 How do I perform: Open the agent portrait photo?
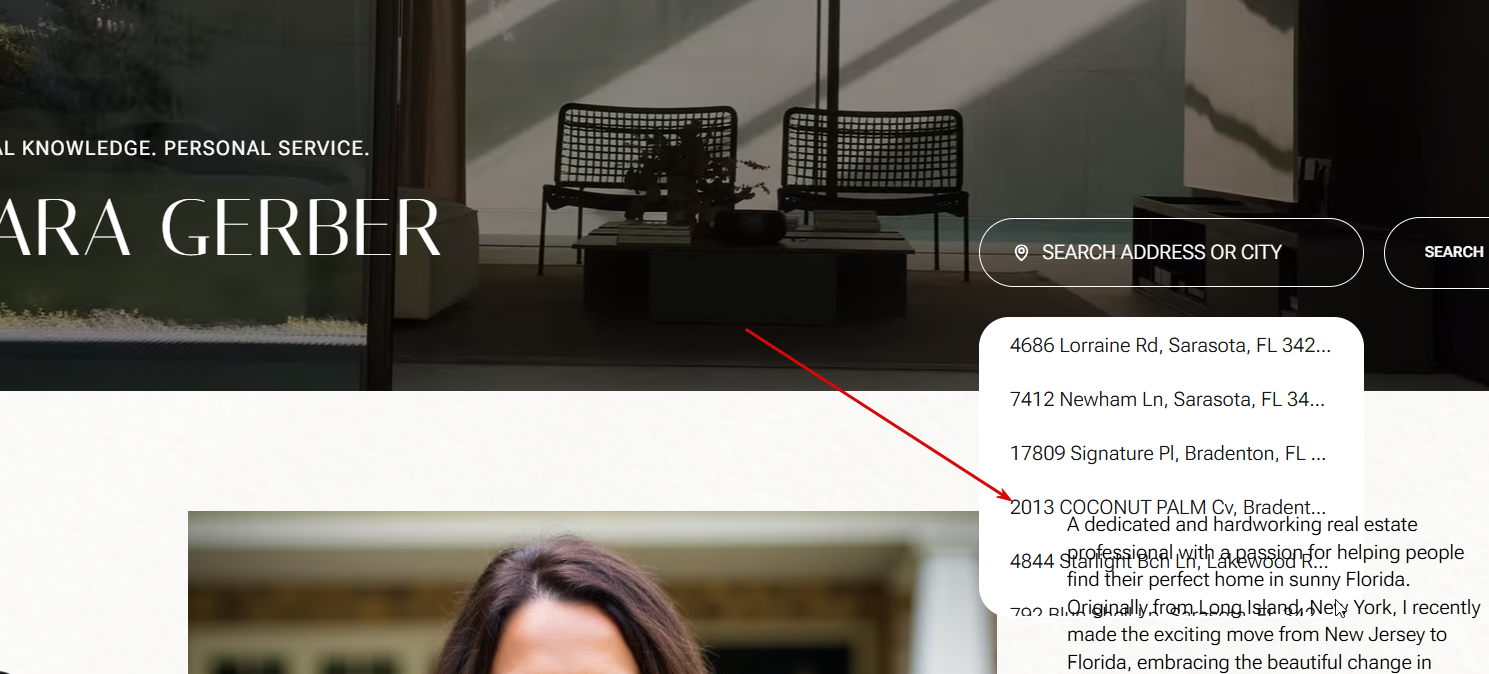(592, 593)
